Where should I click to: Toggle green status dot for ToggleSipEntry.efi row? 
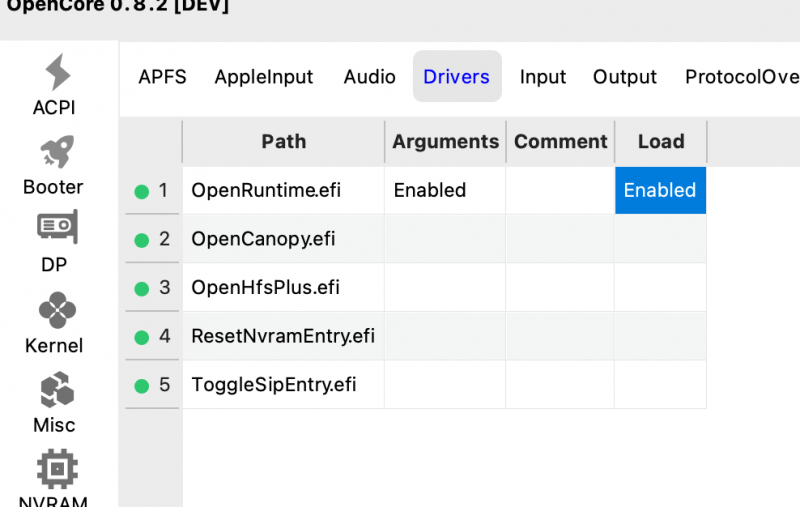(x=141, y=385)
